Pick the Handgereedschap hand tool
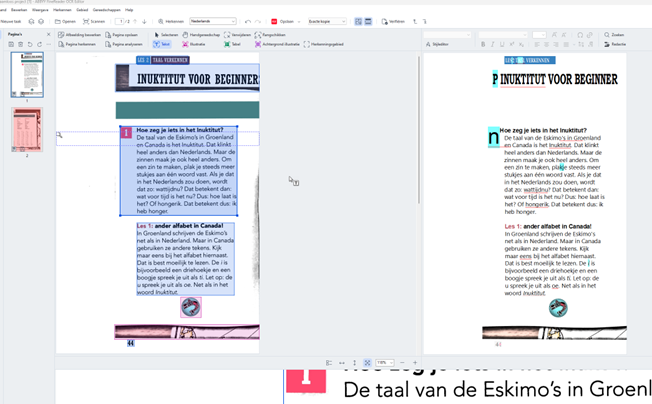 196,35
